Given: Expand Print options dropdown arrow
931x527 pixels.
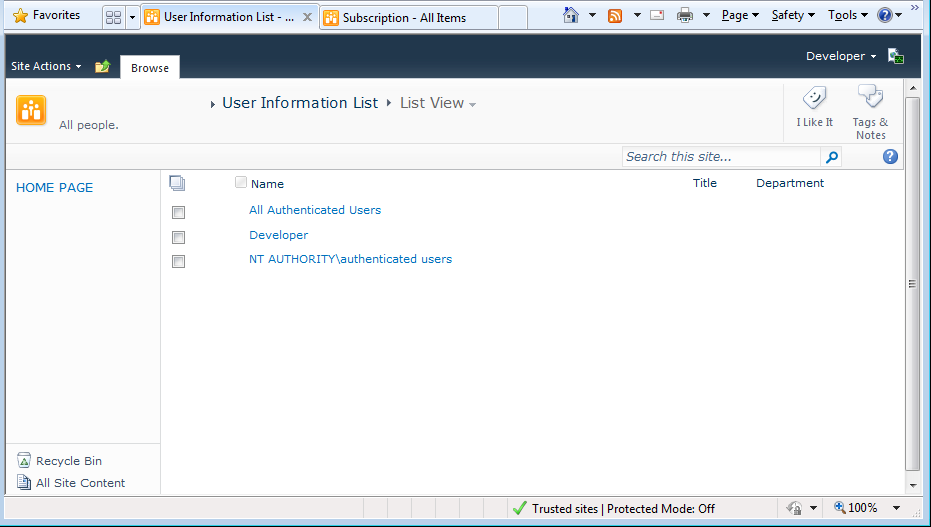Looking at the screenshot, I should click(x=706, y=15).
